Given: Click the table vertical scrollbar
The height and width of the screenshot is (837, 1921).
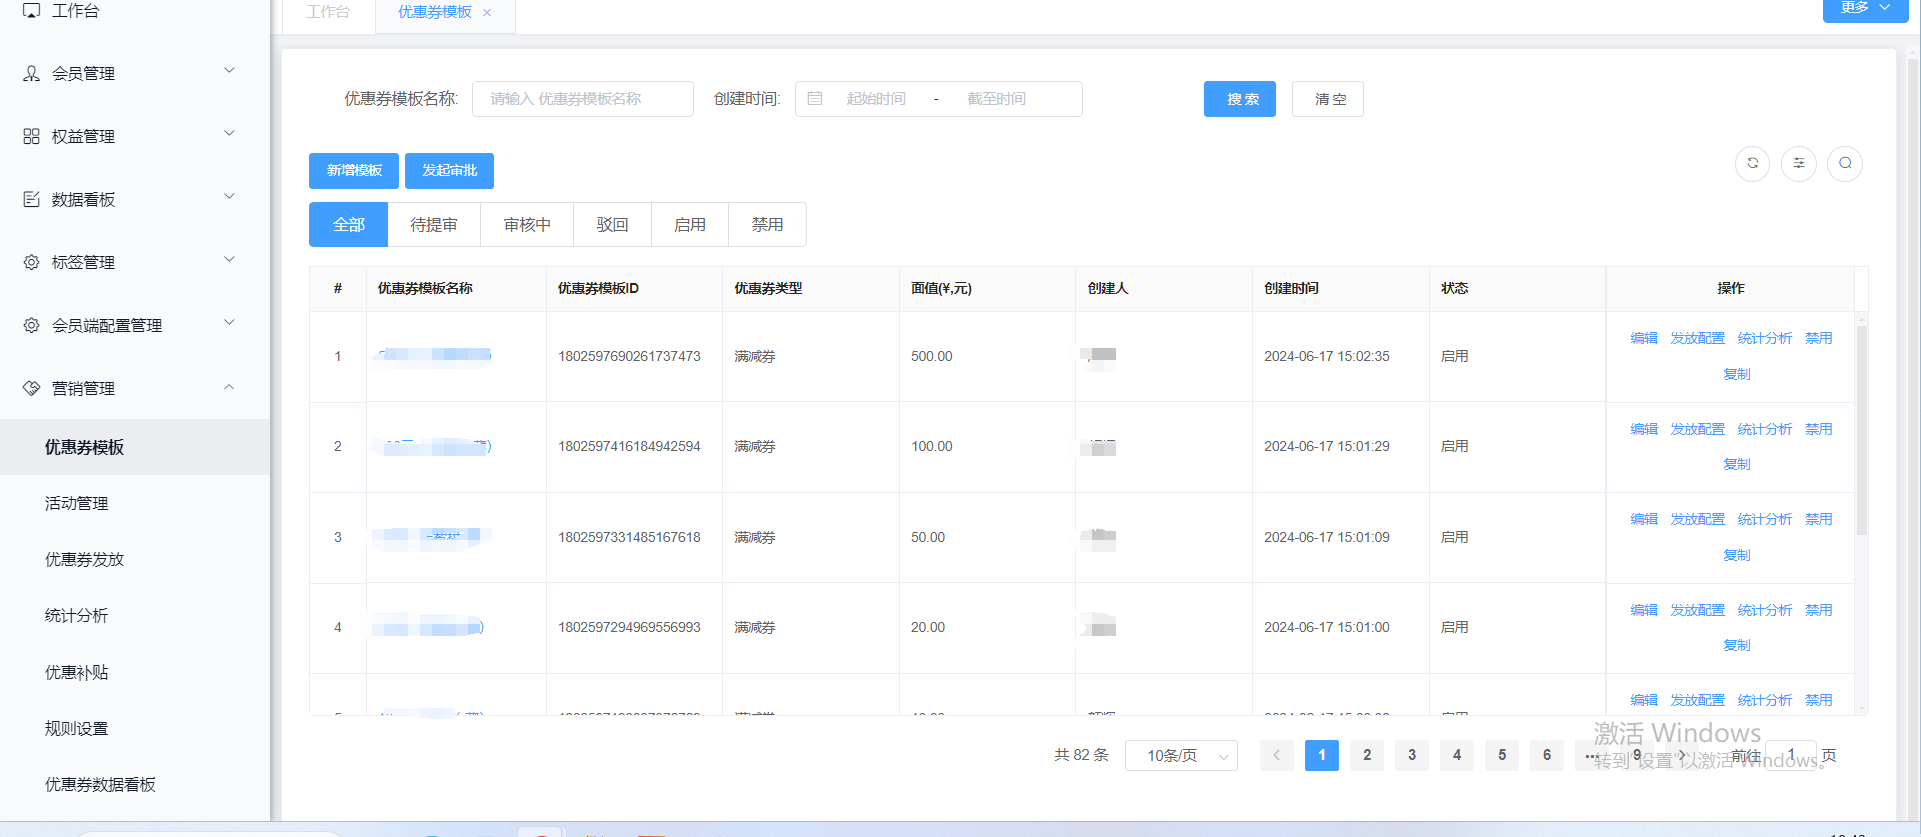Looking at the screenshot, I should (x=1861, y=430).
